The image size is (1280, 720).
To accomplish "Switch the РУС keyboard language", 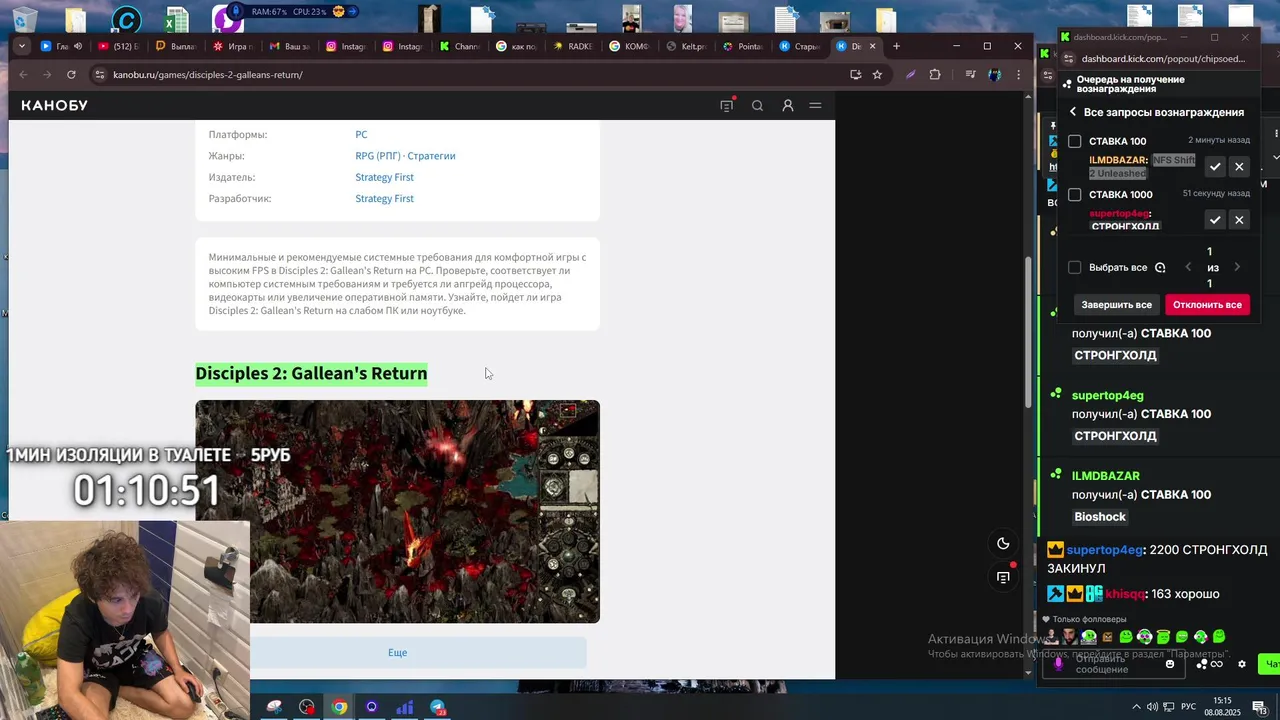I will click(1188, 707).
